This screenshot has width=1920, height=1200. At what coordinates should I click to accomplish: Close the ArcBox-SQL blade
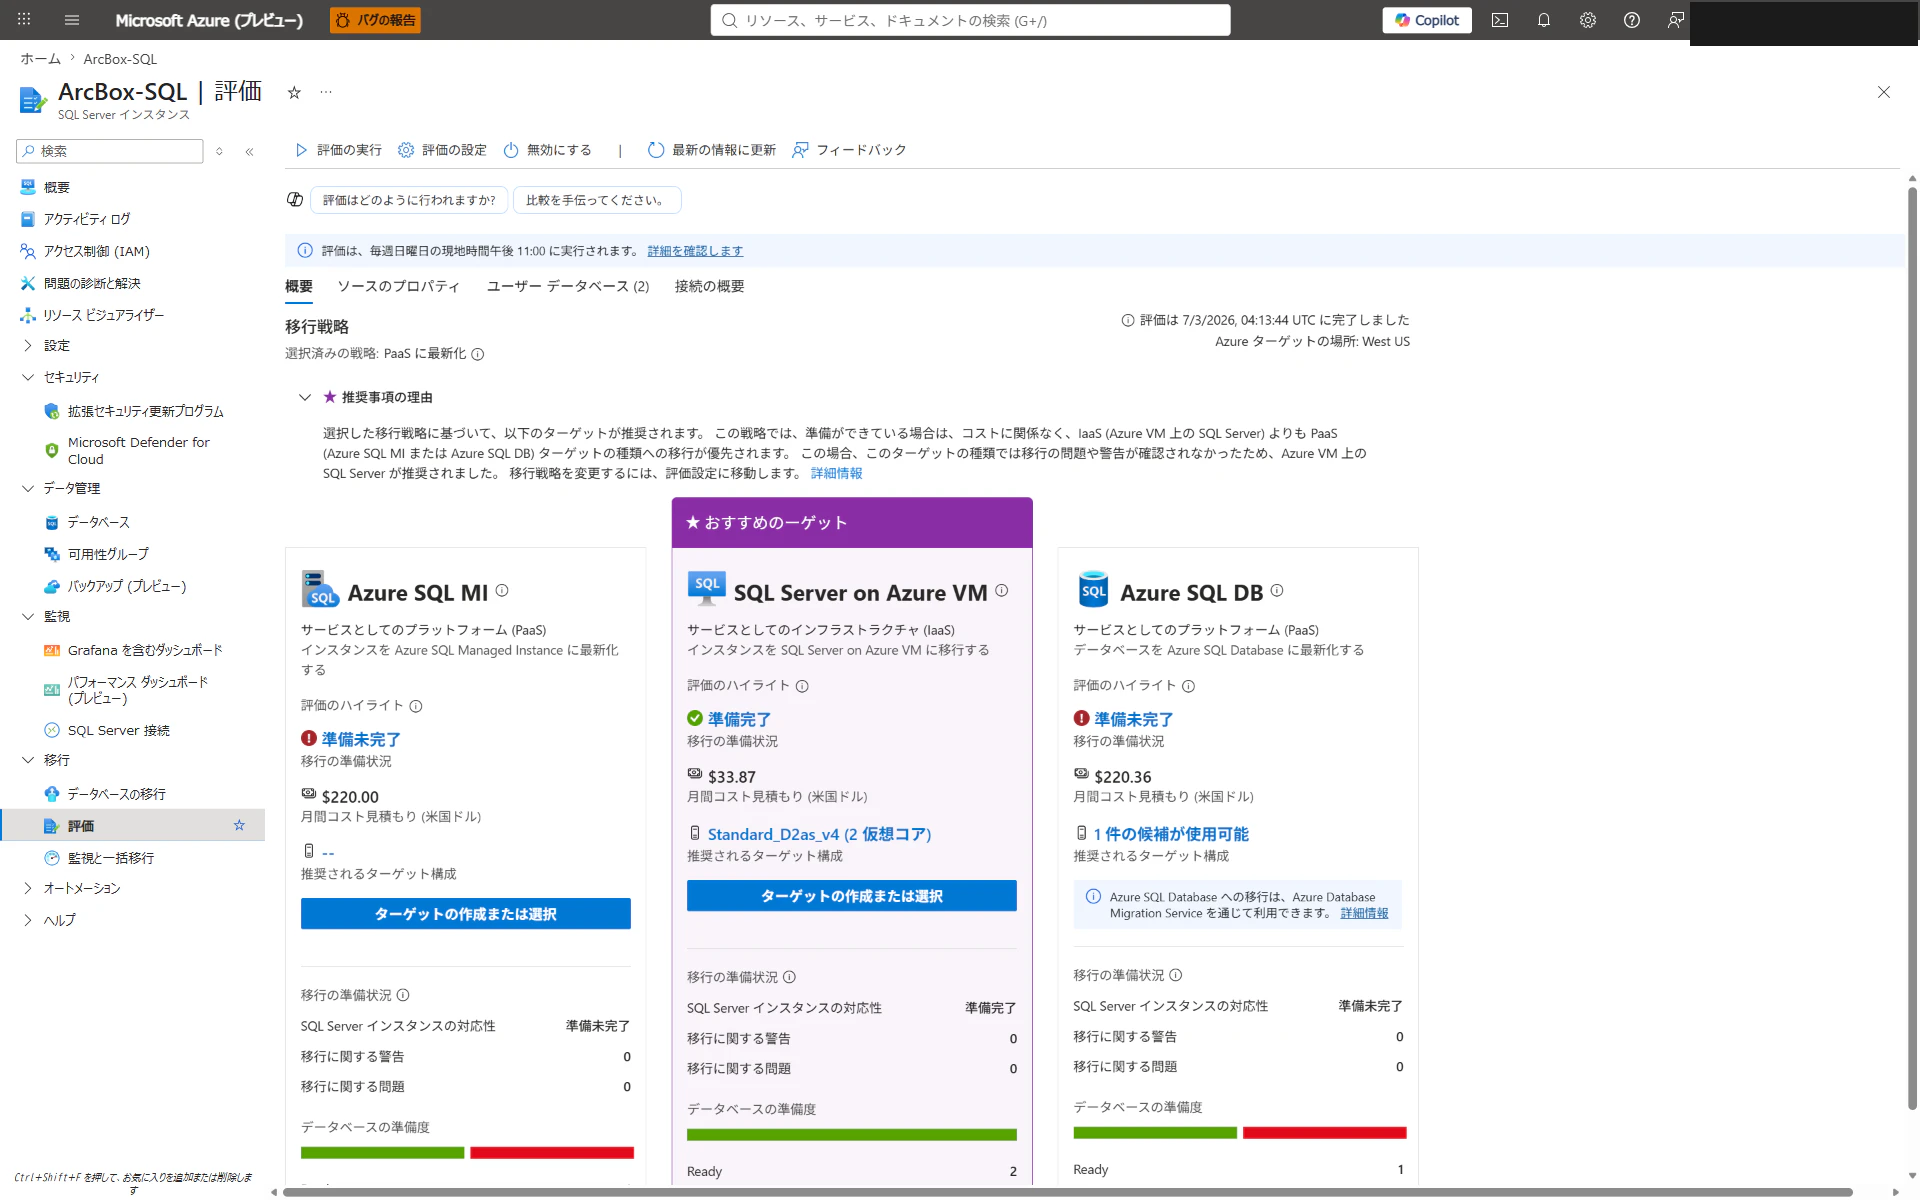pos(1884,92)
